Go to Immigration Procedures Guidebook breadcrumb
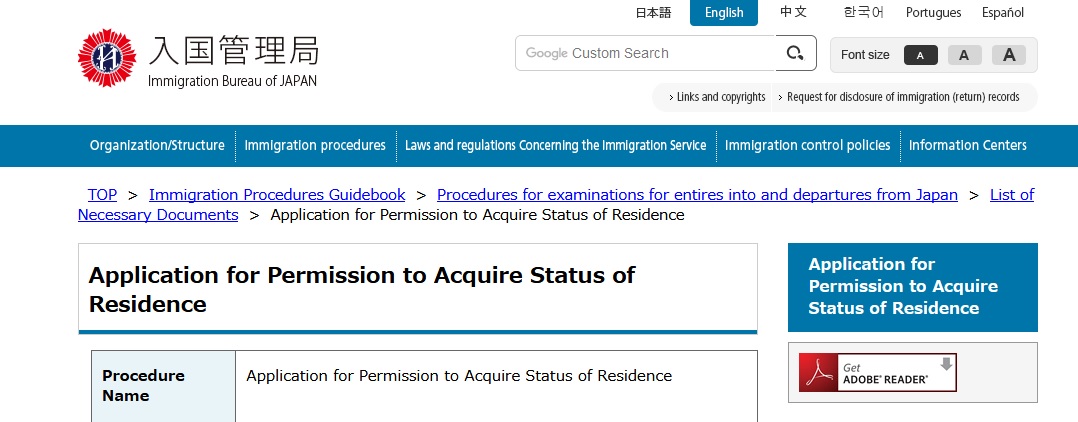 pos(277,195)
